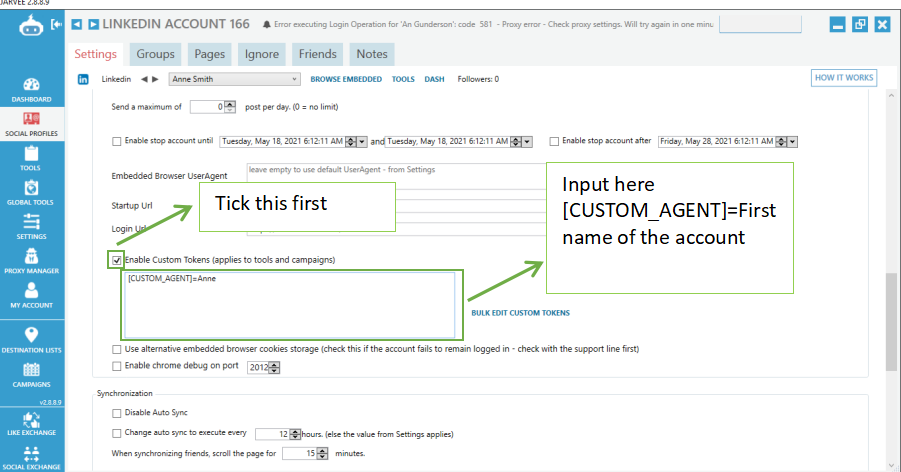The width and height of the screenshot is (901, 472).
Task: Adjust auto sync hours spinner
Action: 295,435
